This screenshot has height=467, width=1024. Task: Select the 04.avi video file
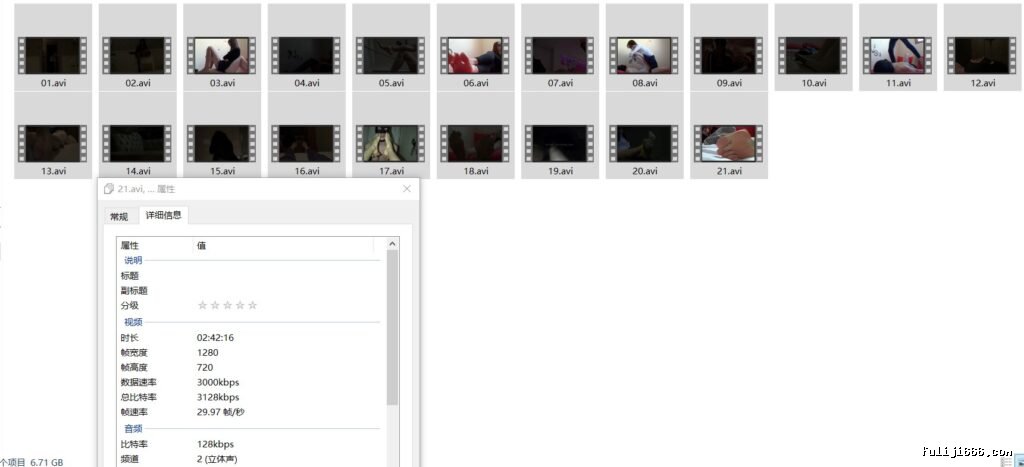click(306, 47)
